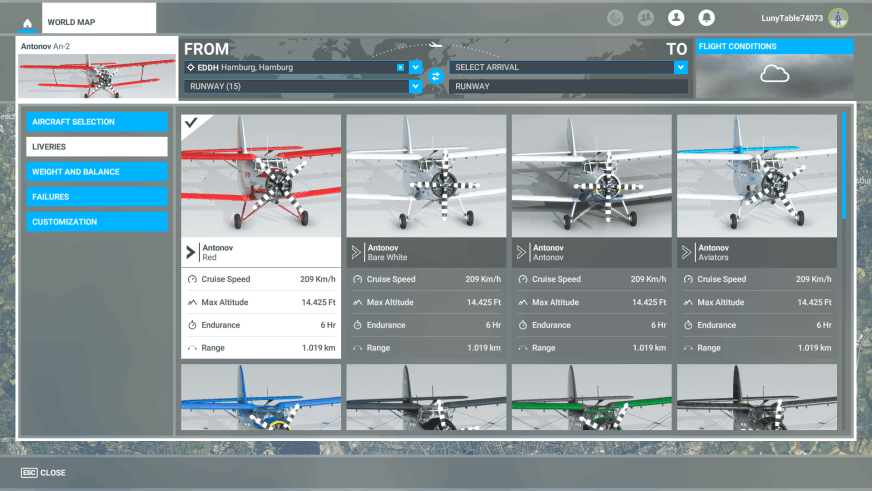The image size is (872, 491).
Task: Select the Failures option
Action: click(x=97, y=197)
